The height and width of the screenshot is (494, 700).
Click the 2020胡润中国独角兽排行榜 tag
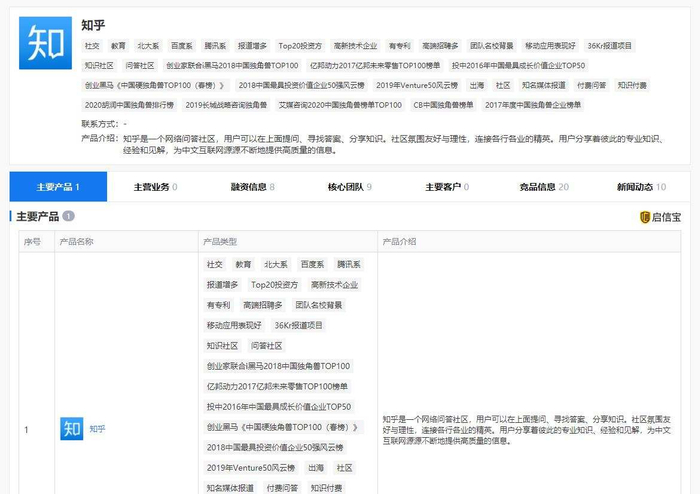129,105
